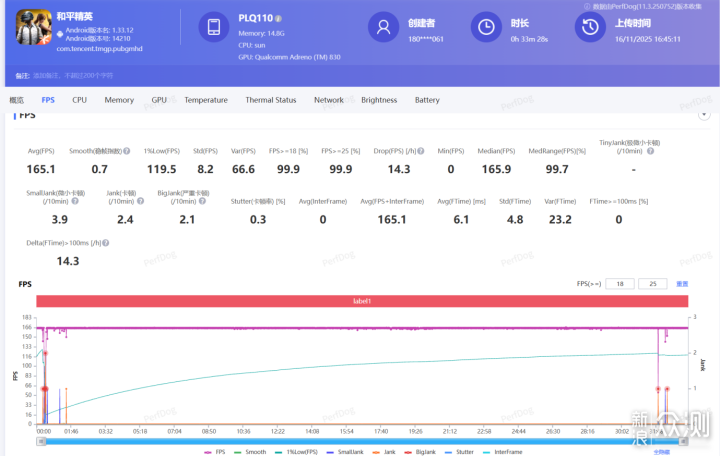Click the help icon next to 1%Low(FPS)
Image resolution: width=720 pixels, height=456 pixels.
(181, 151)
